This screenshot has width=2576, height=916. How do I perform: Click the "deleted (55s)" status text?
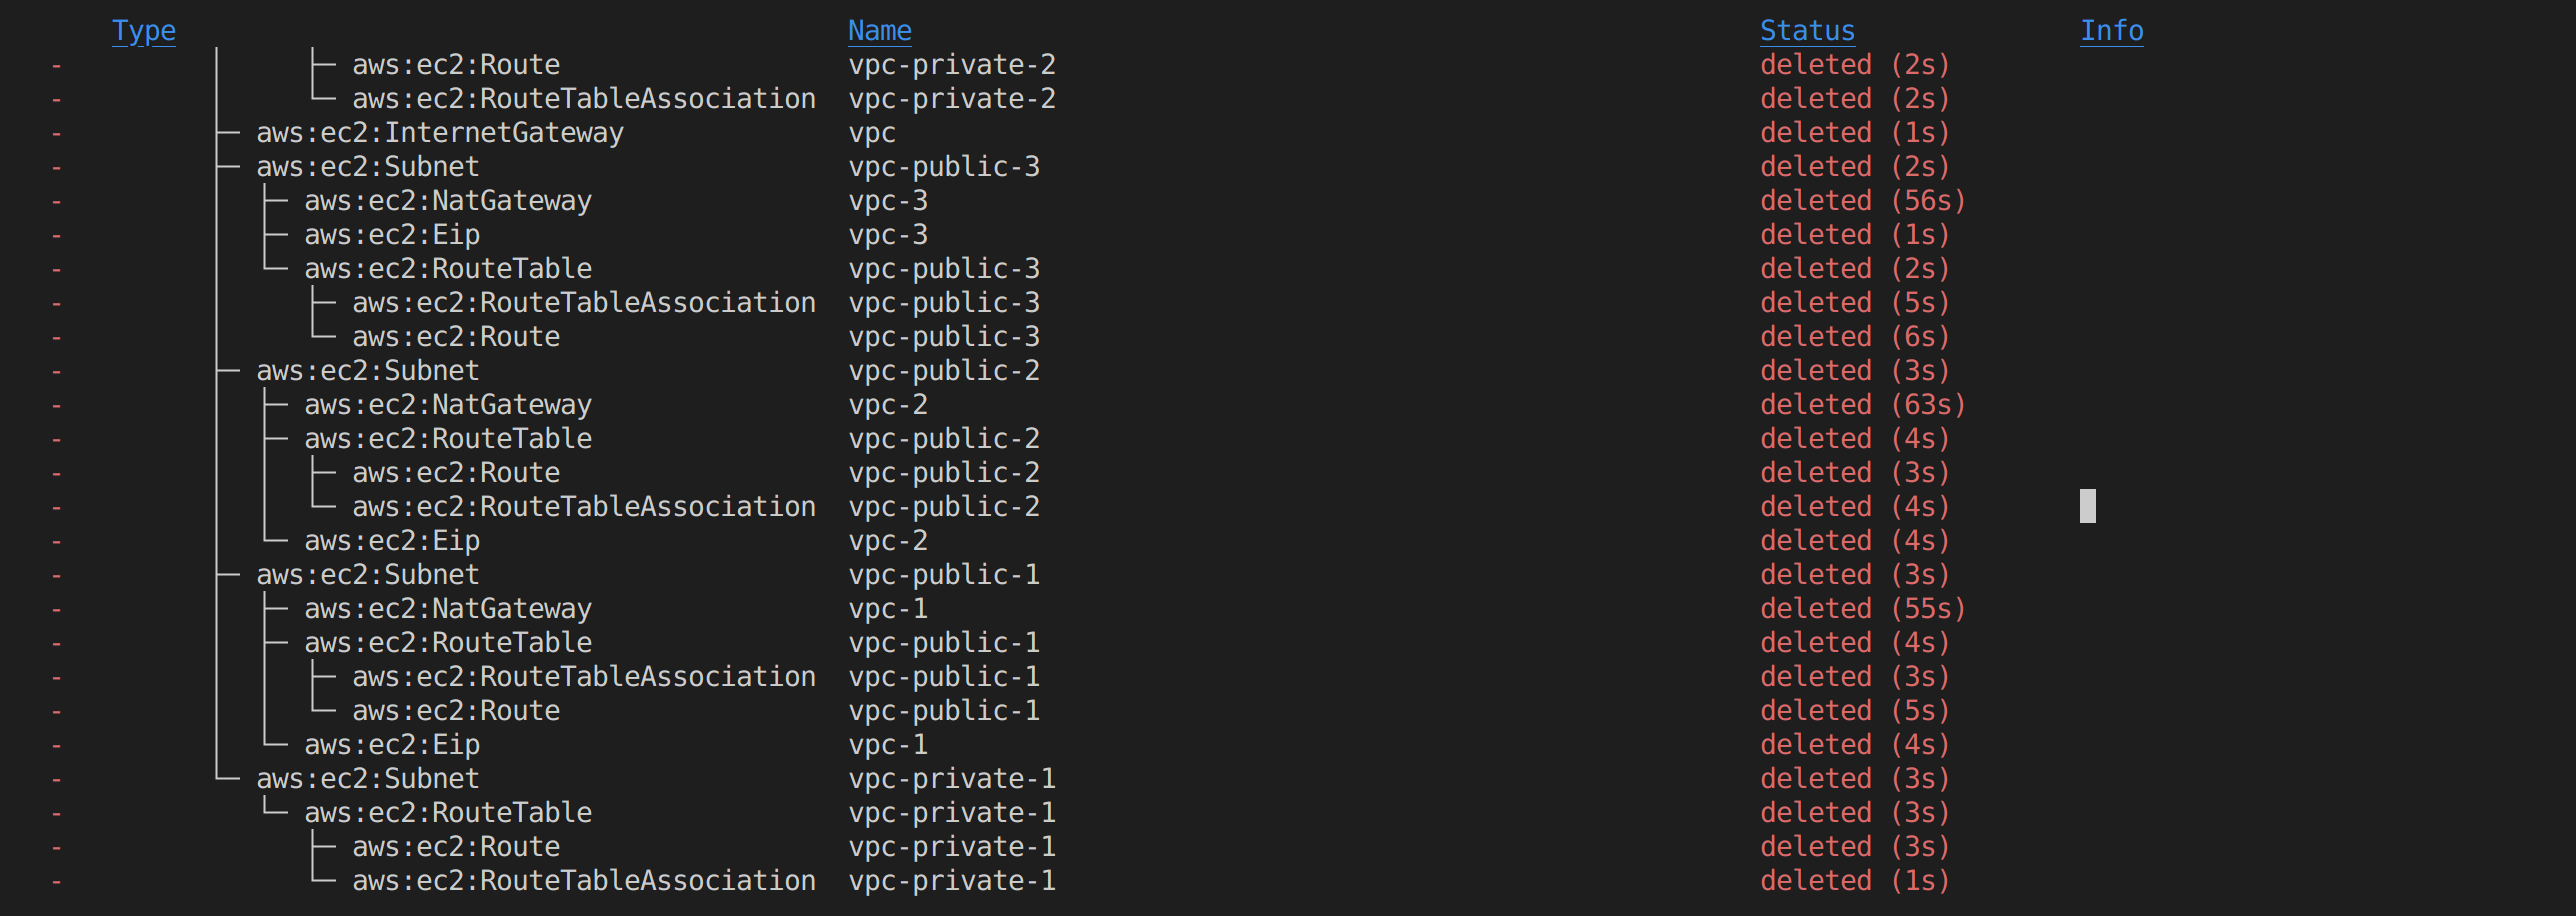click(1862, 609)
